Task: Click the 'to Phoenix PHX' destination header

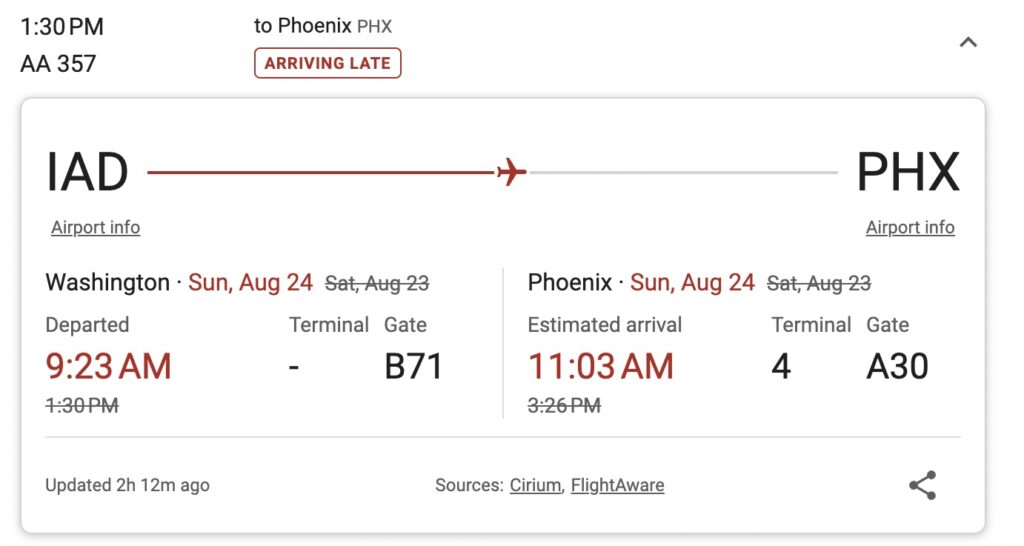Action: (323, 26)
